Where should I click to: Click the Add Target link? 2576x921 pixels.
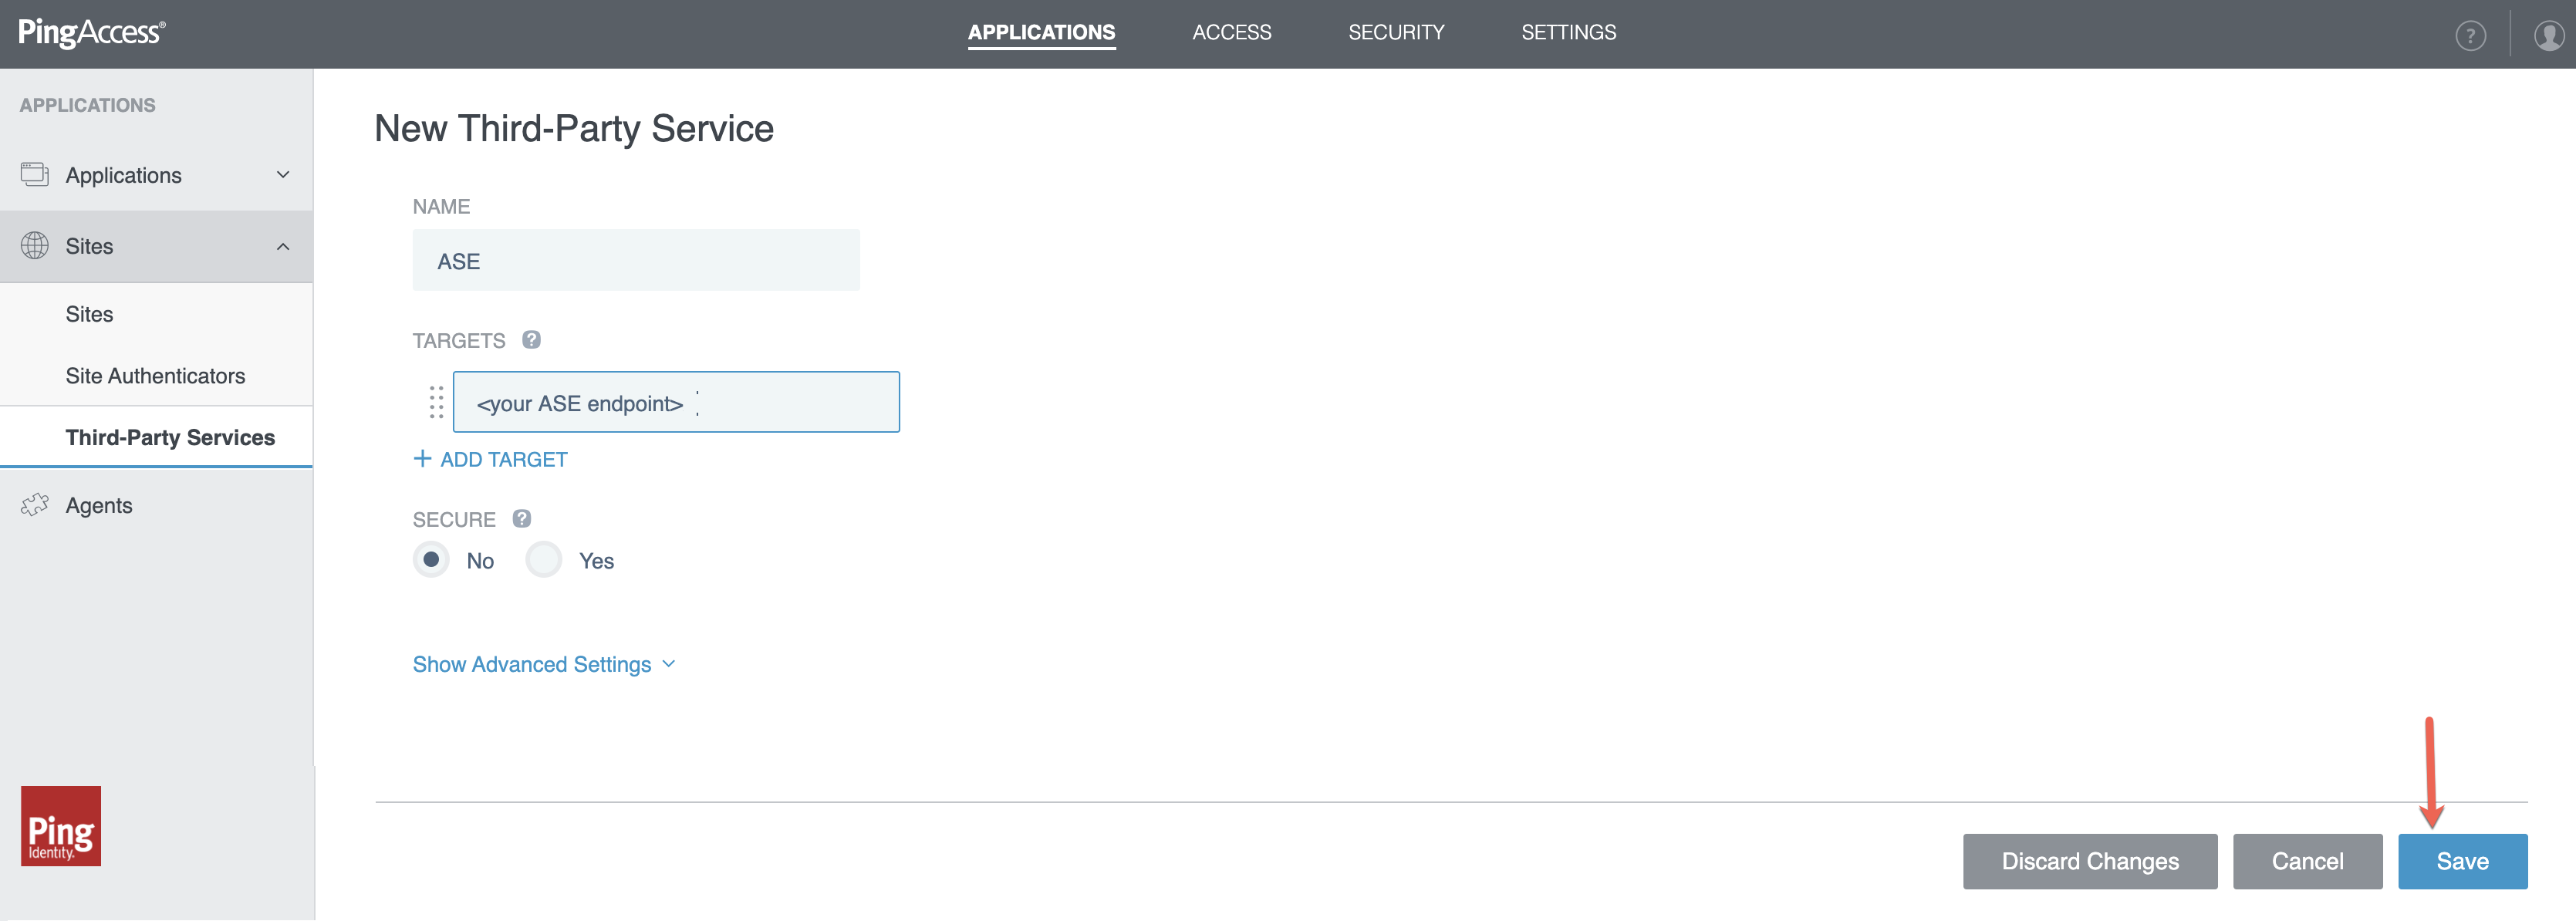[490, 459]
